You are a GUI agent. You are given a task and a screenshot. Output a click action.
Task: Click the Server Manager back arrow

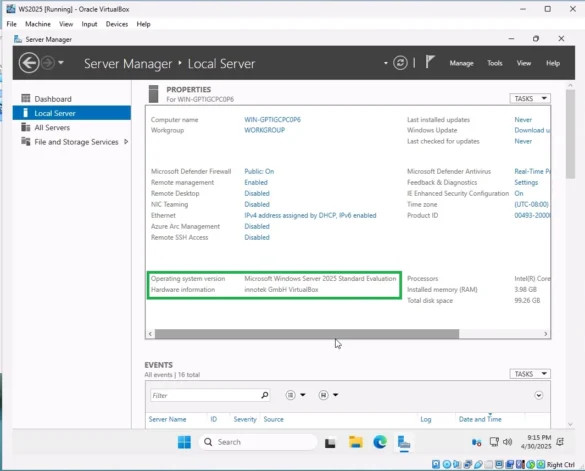click(x=29, y=63)
